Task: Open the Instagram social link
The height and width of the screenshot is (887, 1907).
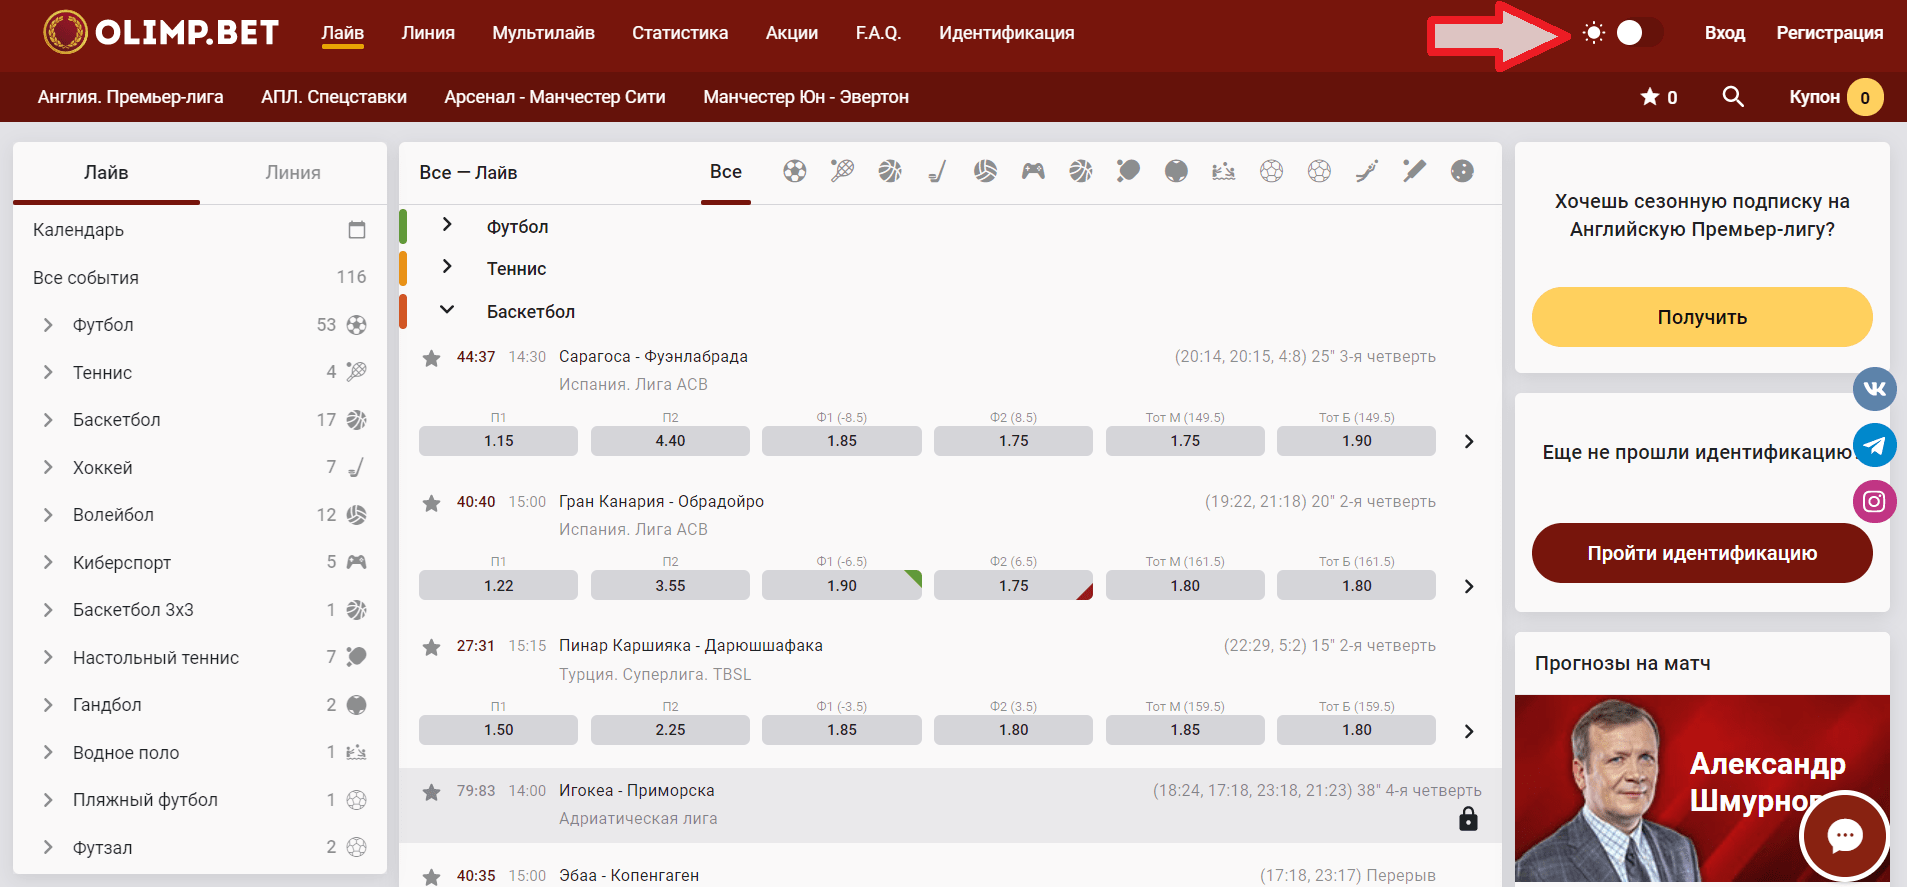Action: point(1874,501)
